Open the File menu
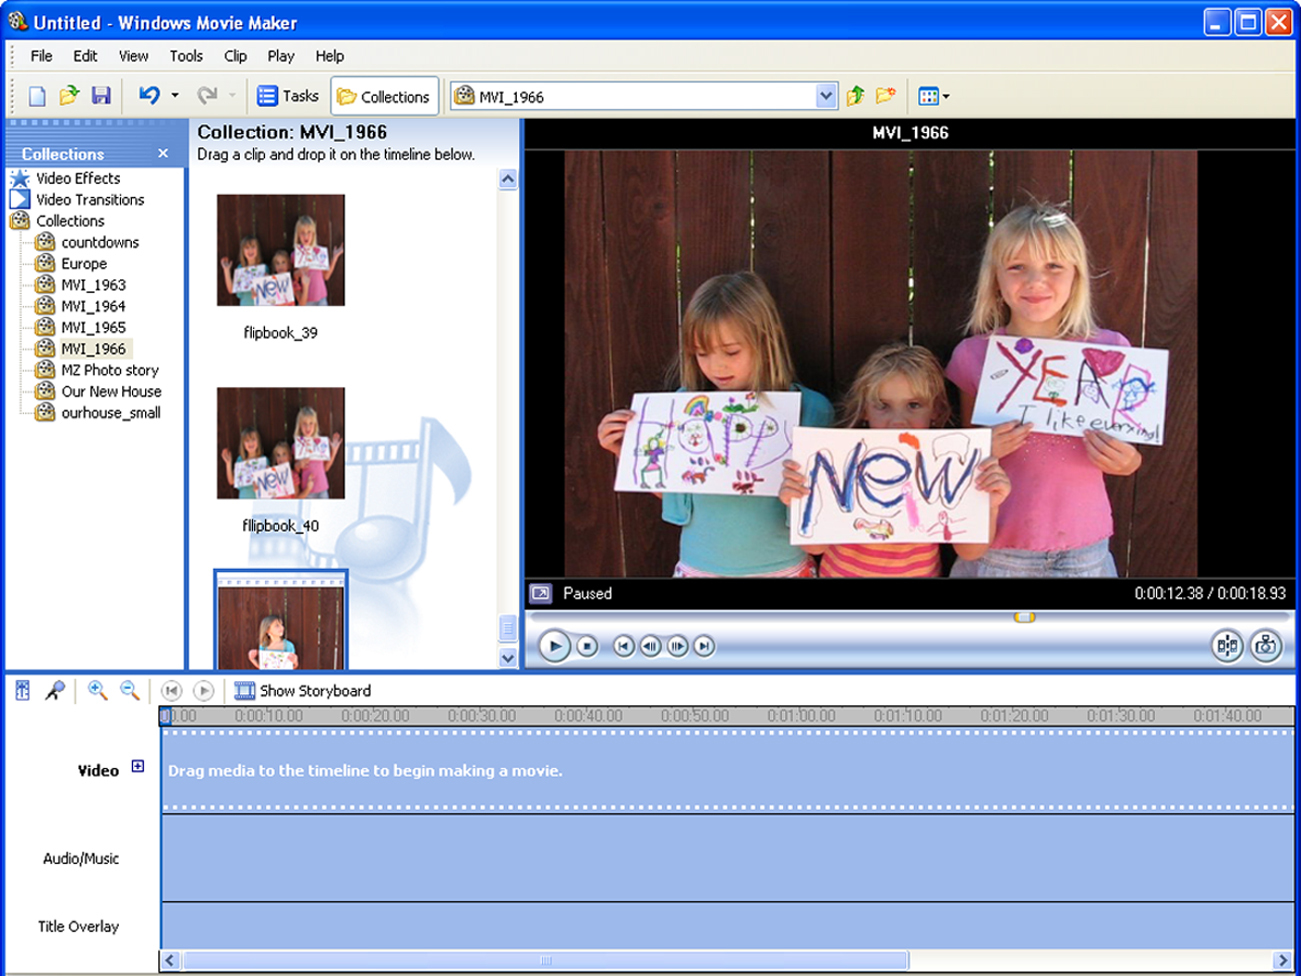The width and height of the screenshot is (1301, 976). (41, 56)
